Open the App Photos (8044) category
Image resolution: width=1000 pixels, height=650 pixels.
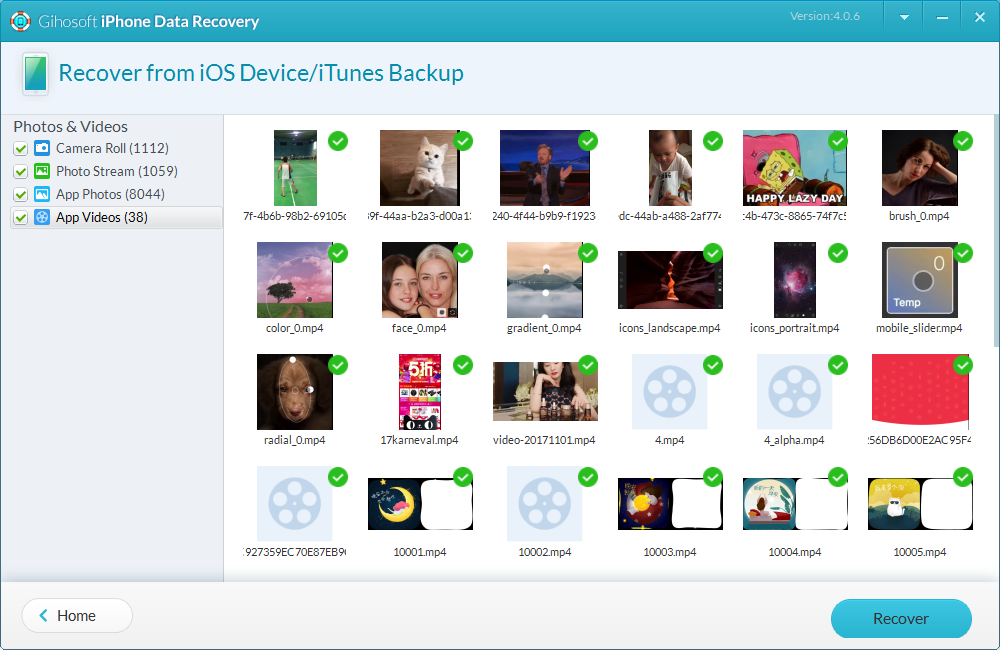pyautogui.click(x=110, y=194)
